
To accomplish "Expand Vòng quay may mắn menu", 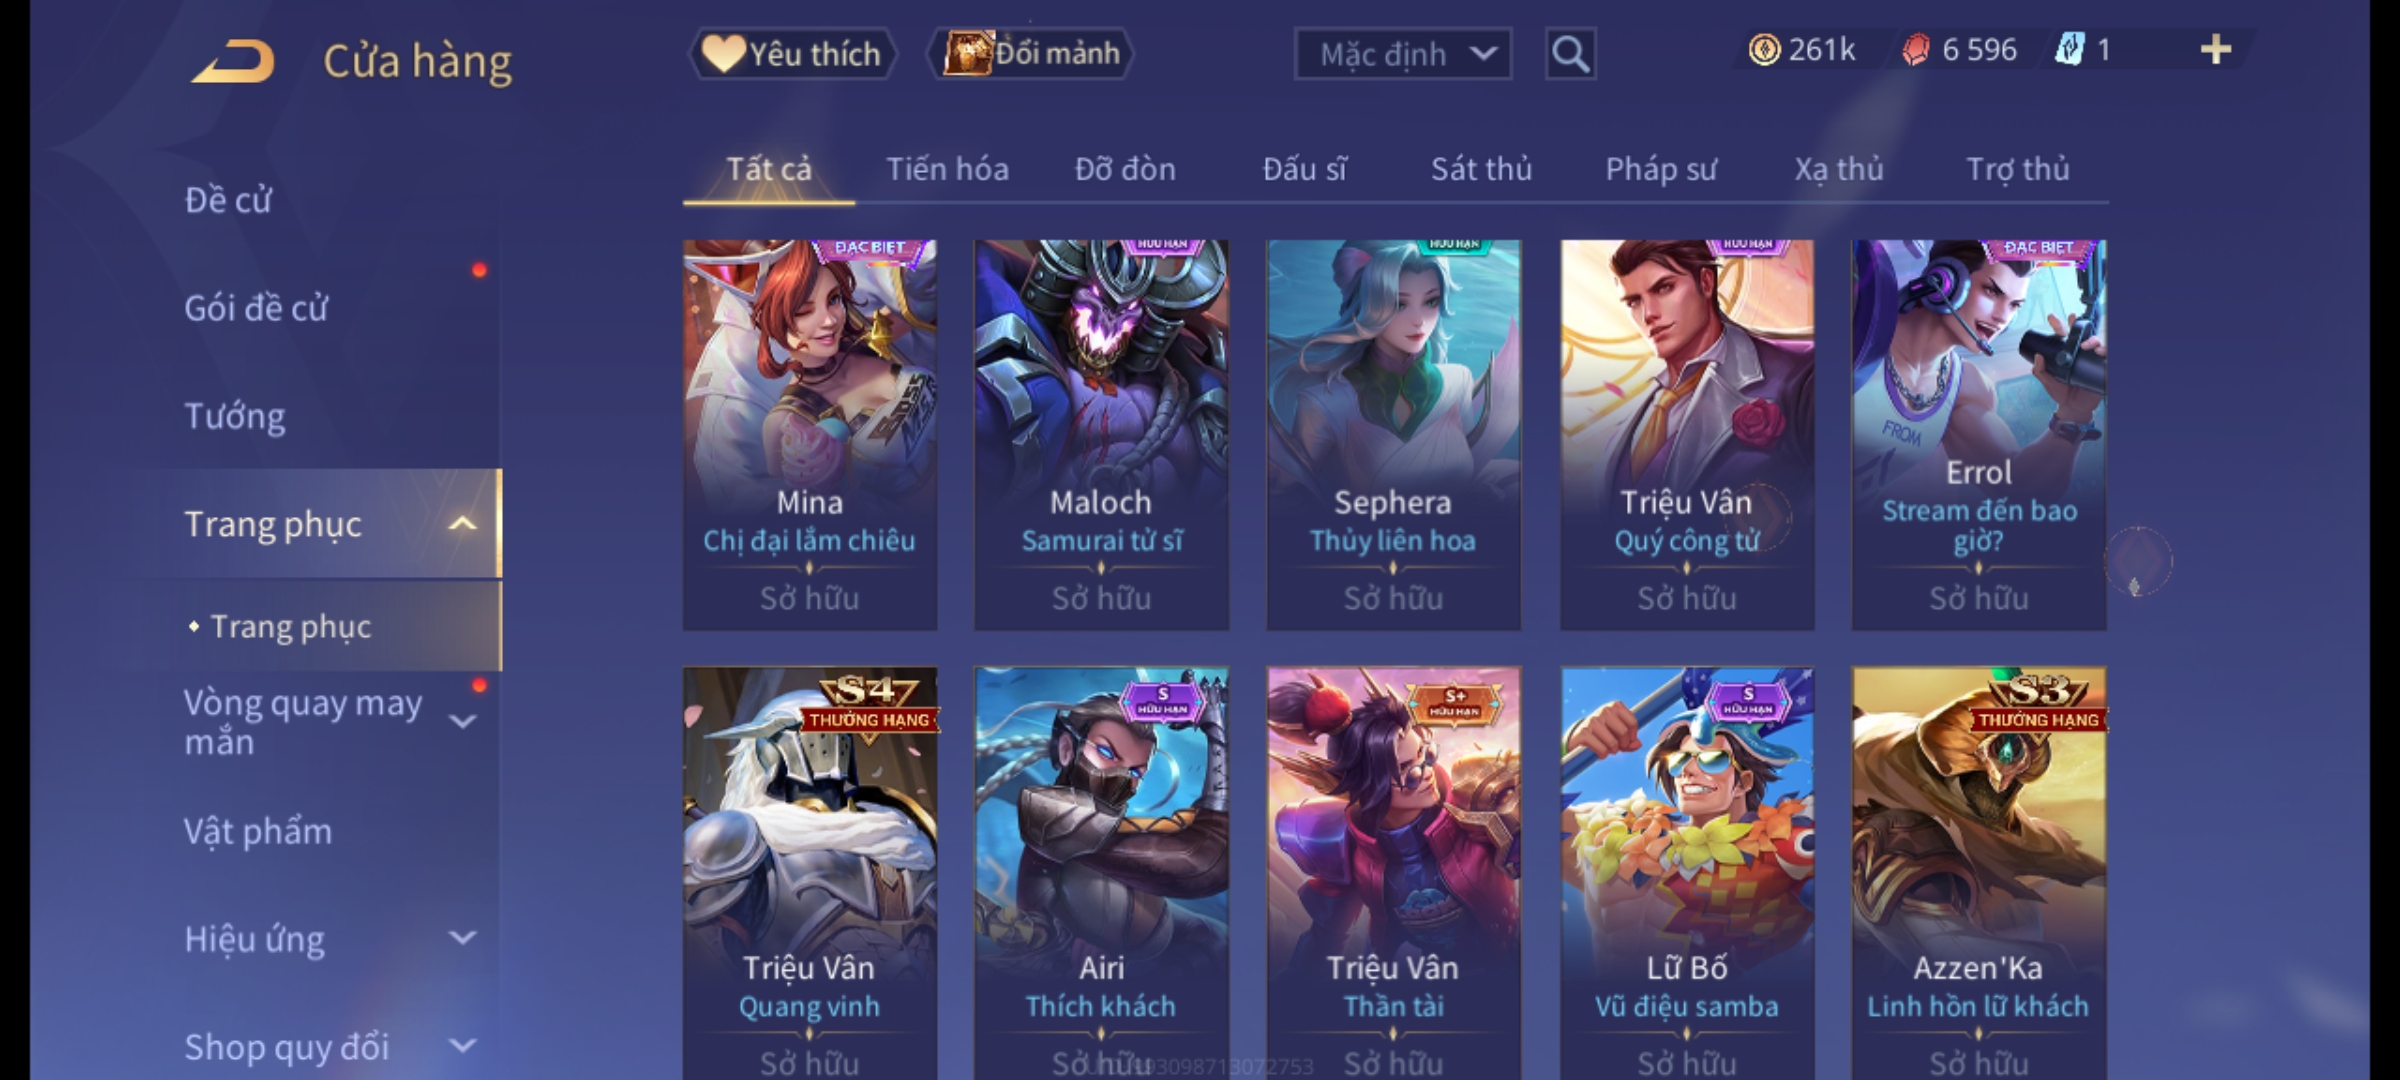I will (x=462, y=721).
